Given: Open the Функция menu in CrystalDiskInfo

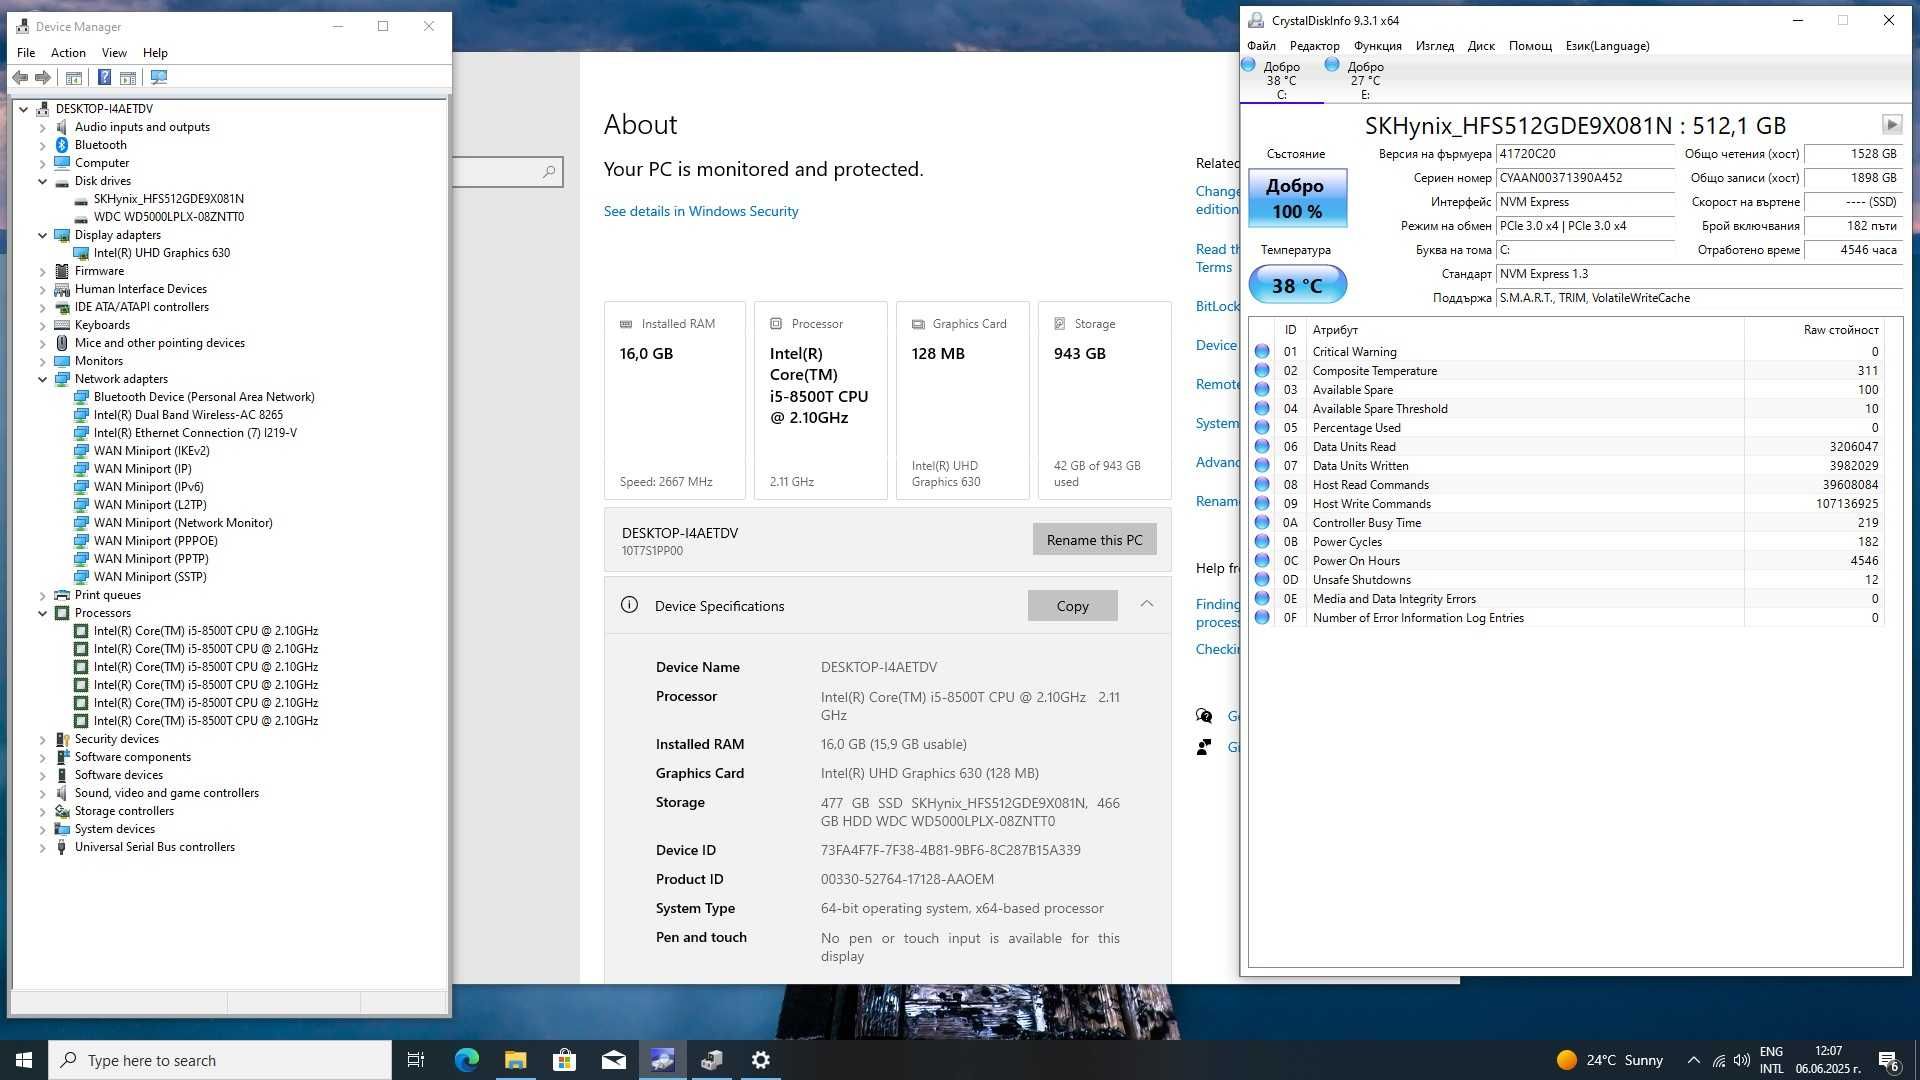Looking at the screenshot, I should pos(1377,46).
